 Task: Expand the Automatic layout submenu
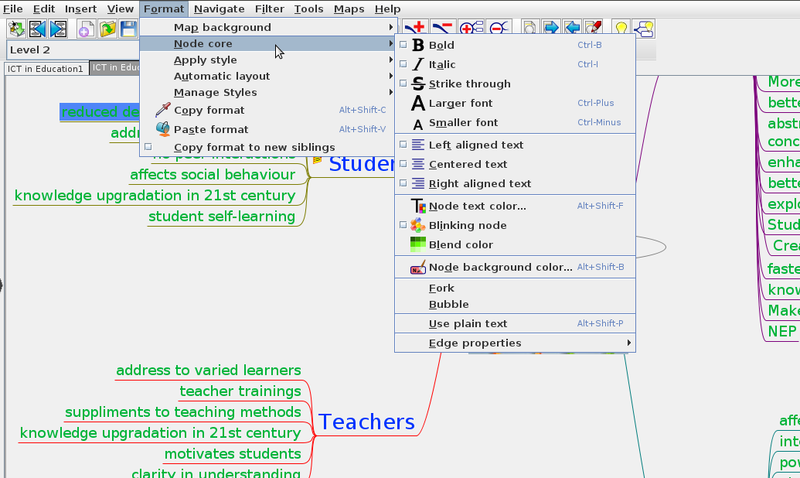coord(268,76)
